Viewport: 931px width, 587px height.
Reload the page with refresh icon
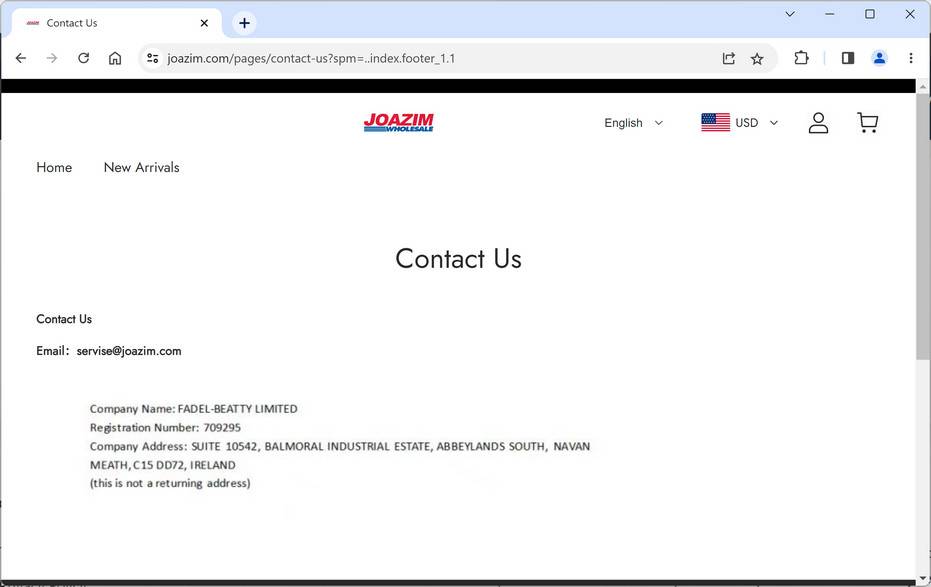pos(84,58)
